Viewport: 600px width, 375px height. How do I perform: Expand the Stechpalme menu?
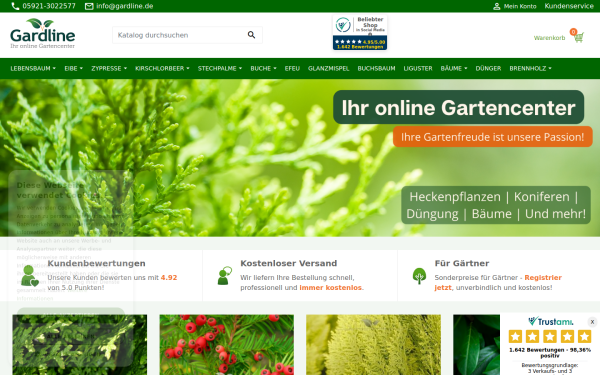220,68
